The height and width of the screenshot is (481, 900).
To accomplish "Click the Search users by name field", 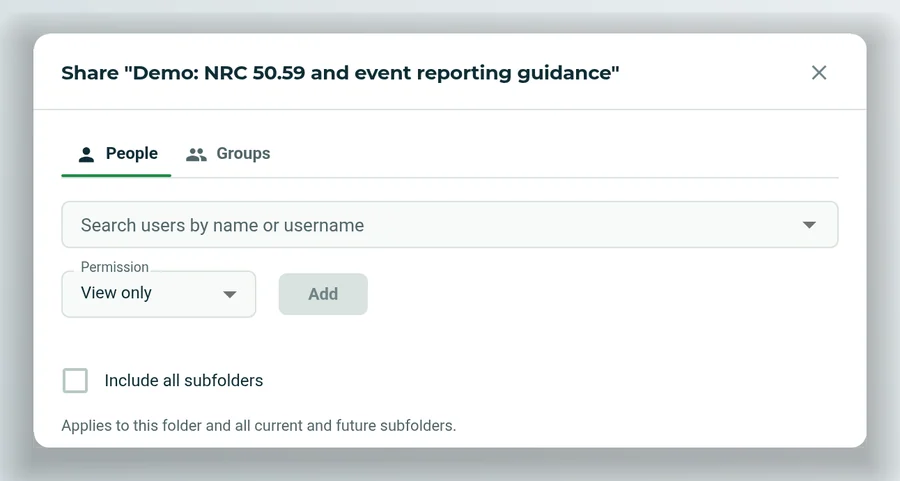I will [449, 225].
